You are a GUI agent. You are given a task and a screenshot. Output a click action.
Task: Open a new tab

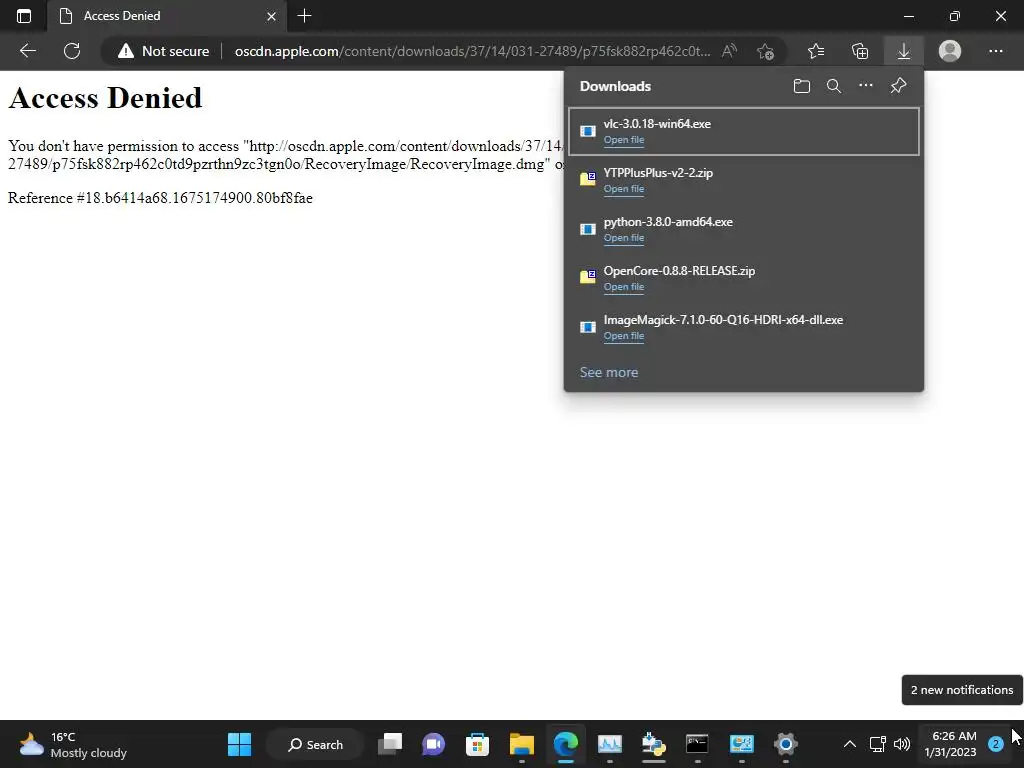(x=304, y=16)
